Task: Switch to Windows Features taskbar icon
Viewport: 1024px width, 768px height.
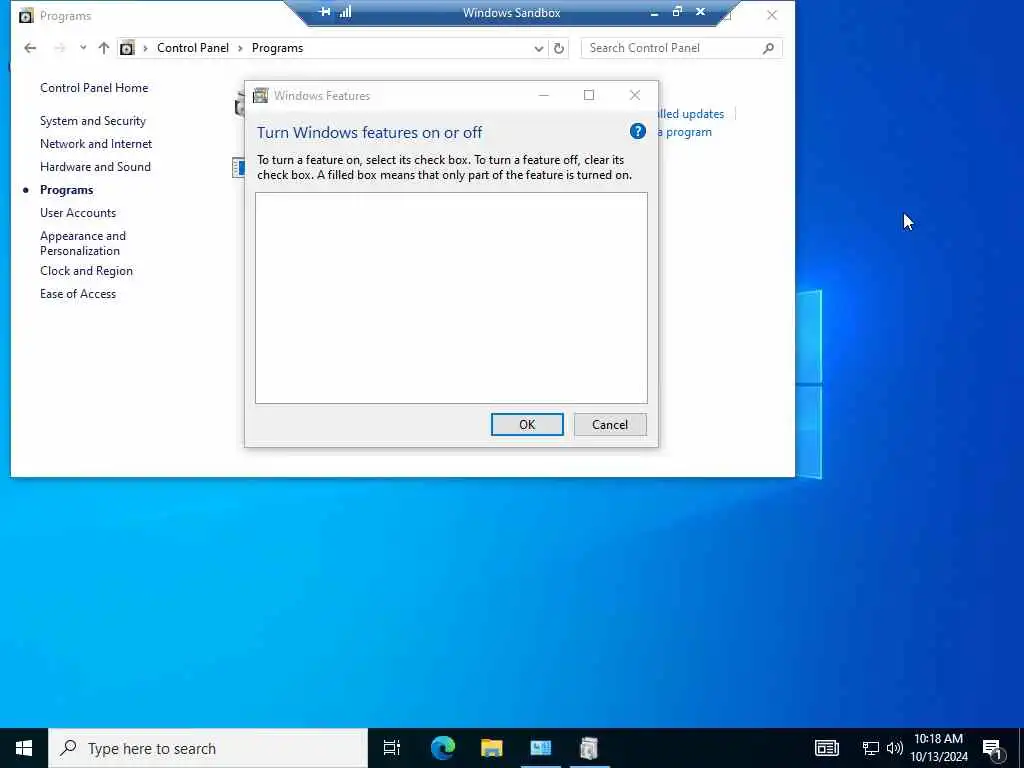Action: click(x=589, y=748)
